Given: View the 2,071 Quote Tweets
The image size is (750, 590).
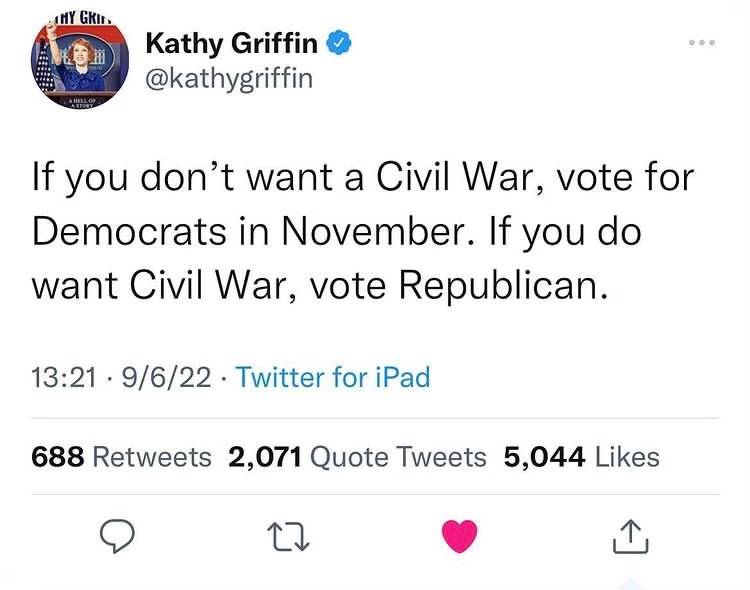Looking at the screenshot, I should pos(357,457).
